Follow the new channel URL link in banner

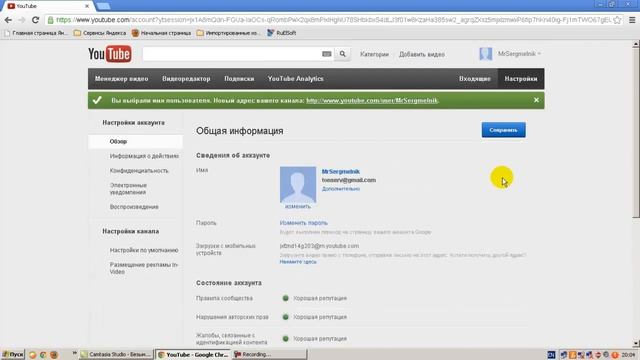coord(372,100)
